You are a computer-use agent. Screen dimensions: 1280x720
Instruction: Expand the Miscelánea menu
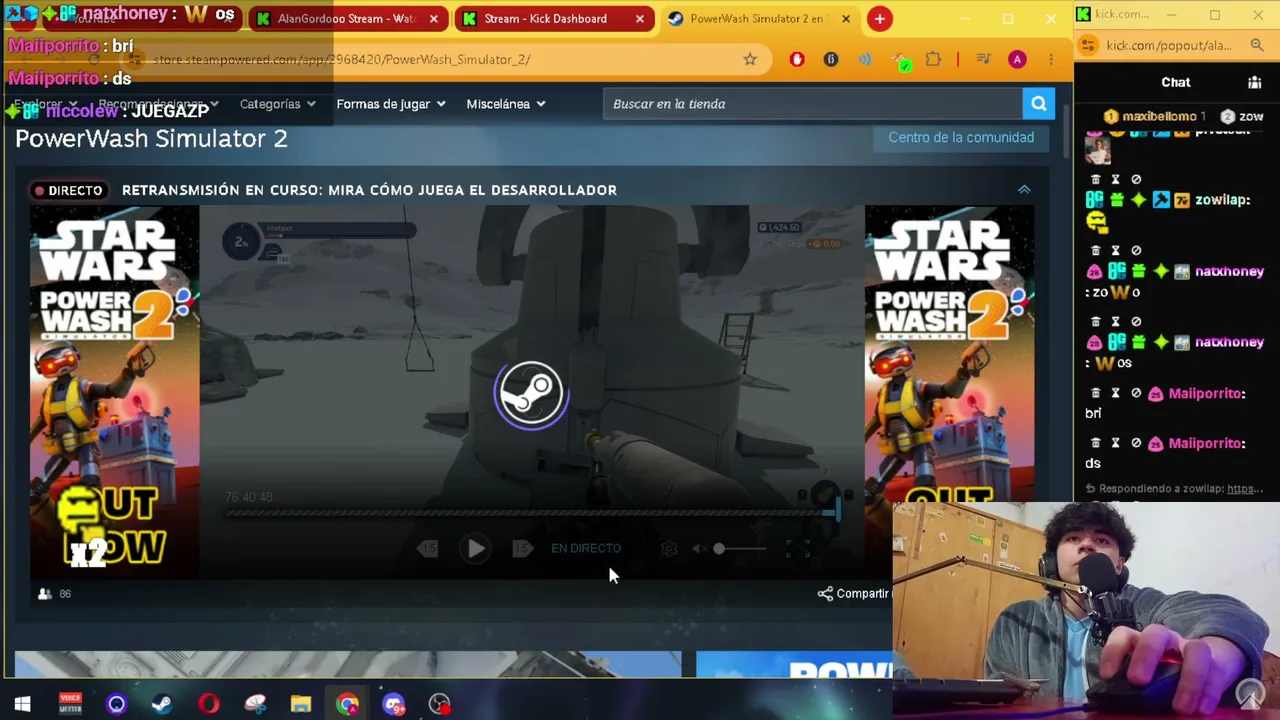(x=506, y=104)
